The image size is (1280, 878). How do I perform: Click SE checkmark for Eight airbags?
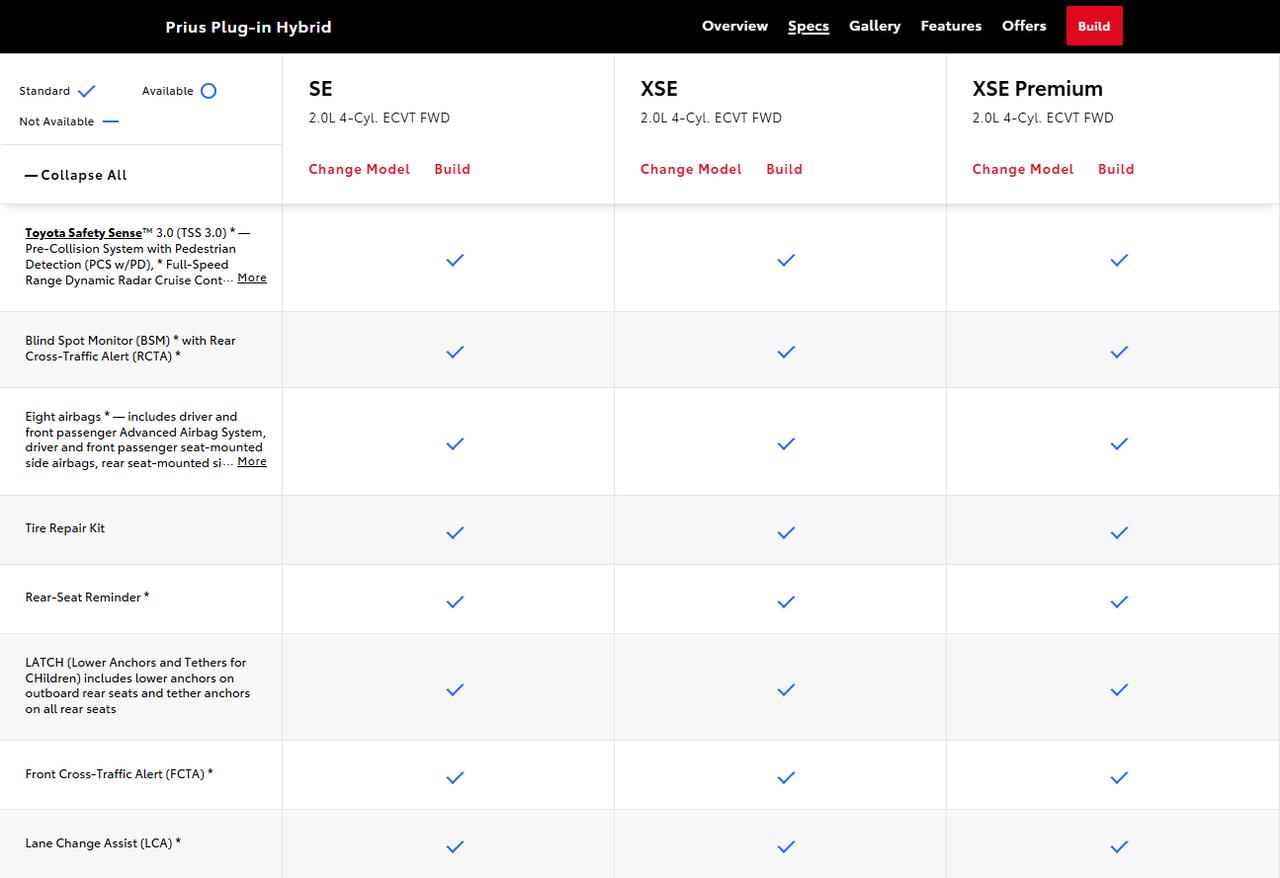coord(455,444)
